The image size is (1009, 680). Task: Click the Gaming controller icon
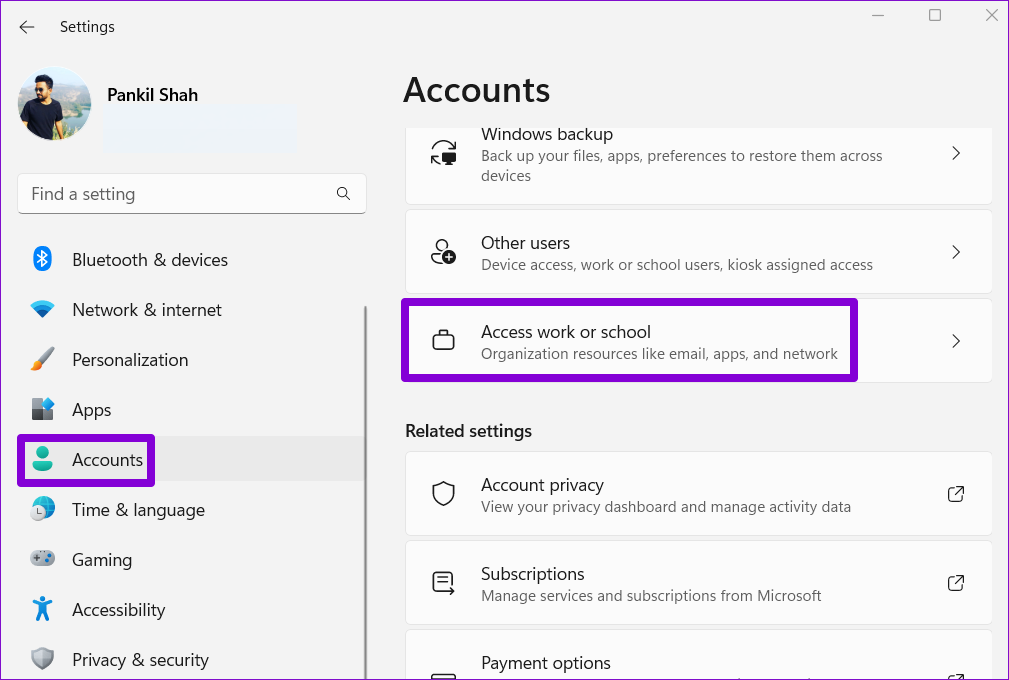click(42, 559)
